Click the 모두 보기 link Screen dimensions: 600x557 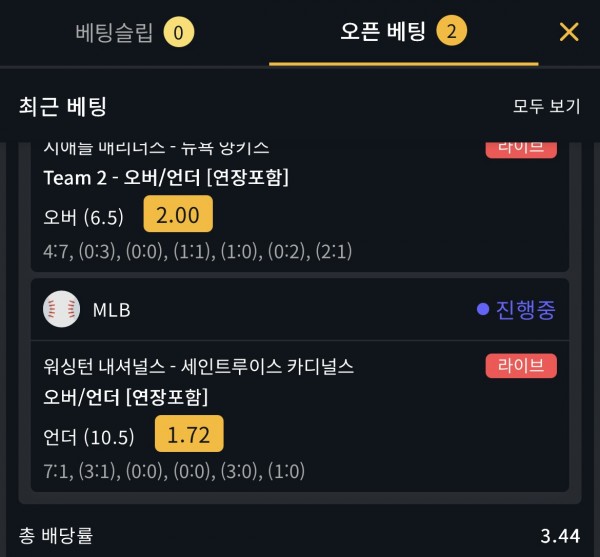coord(546,106)
